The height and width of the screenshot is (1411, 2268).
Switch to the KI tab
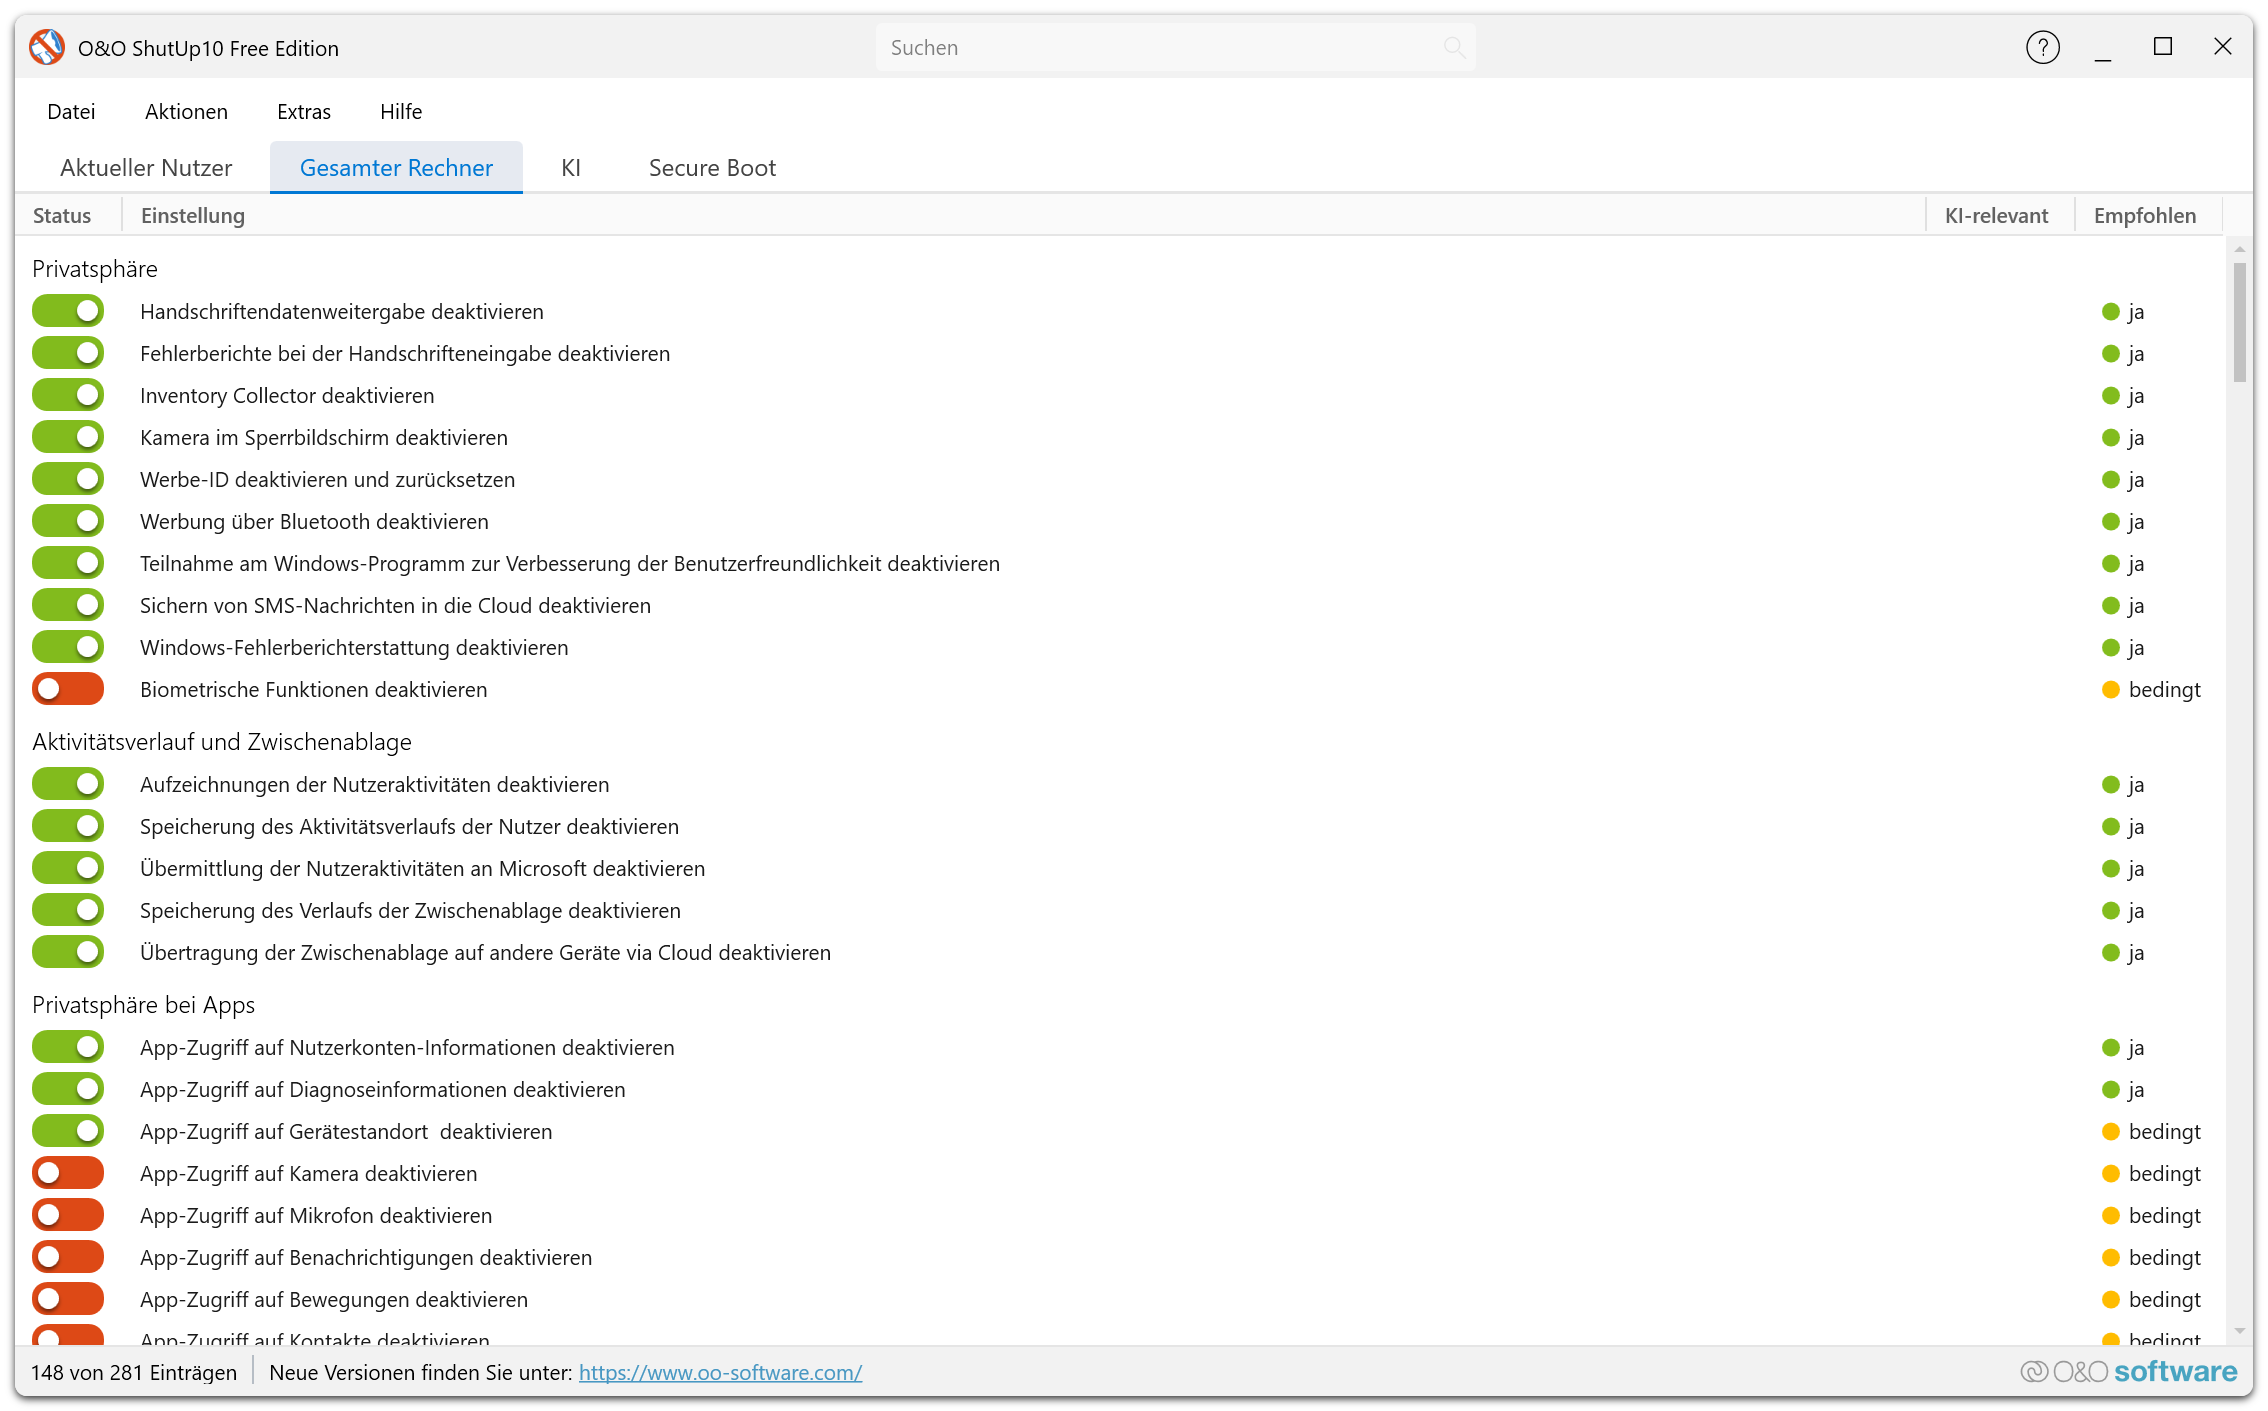click(x=571, y=168)
